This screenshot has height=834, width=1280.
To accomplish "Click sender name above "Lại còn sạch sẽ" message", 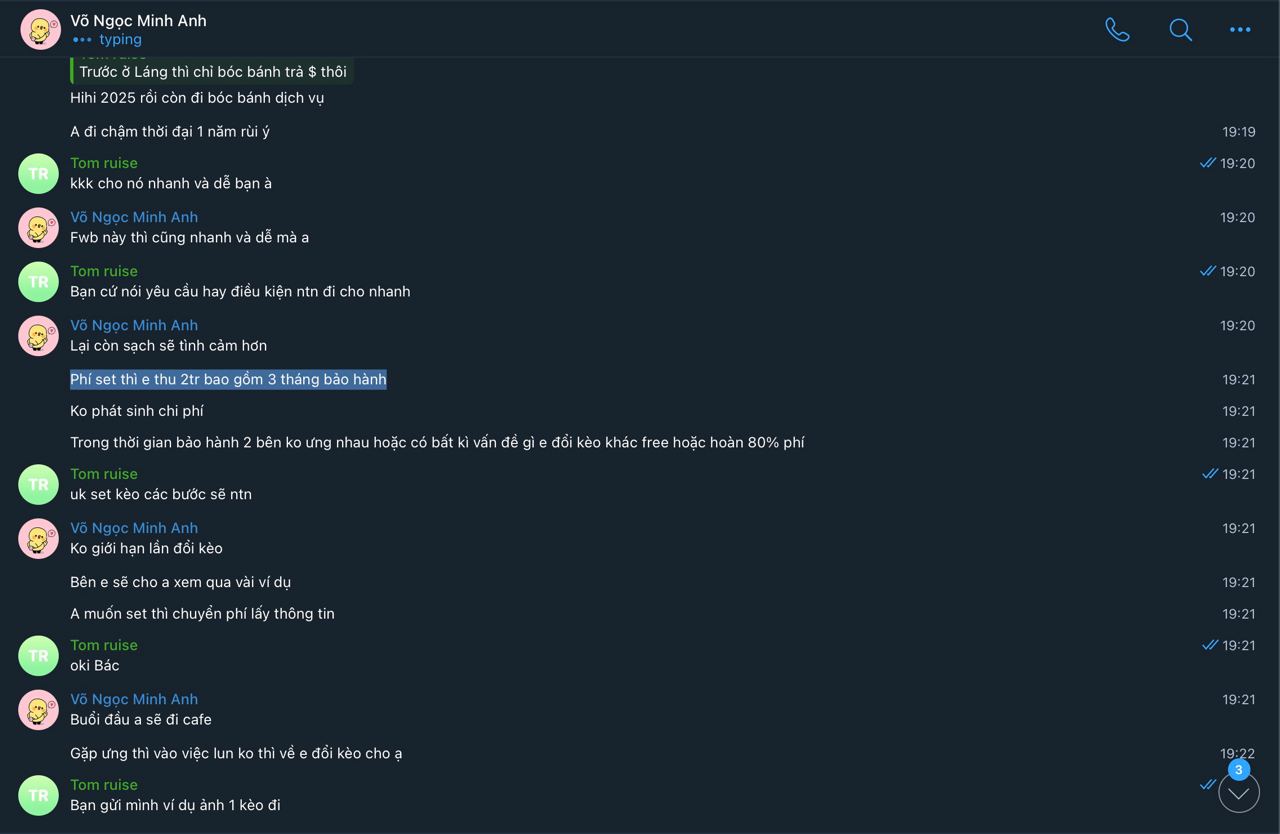I will point(134,325).
